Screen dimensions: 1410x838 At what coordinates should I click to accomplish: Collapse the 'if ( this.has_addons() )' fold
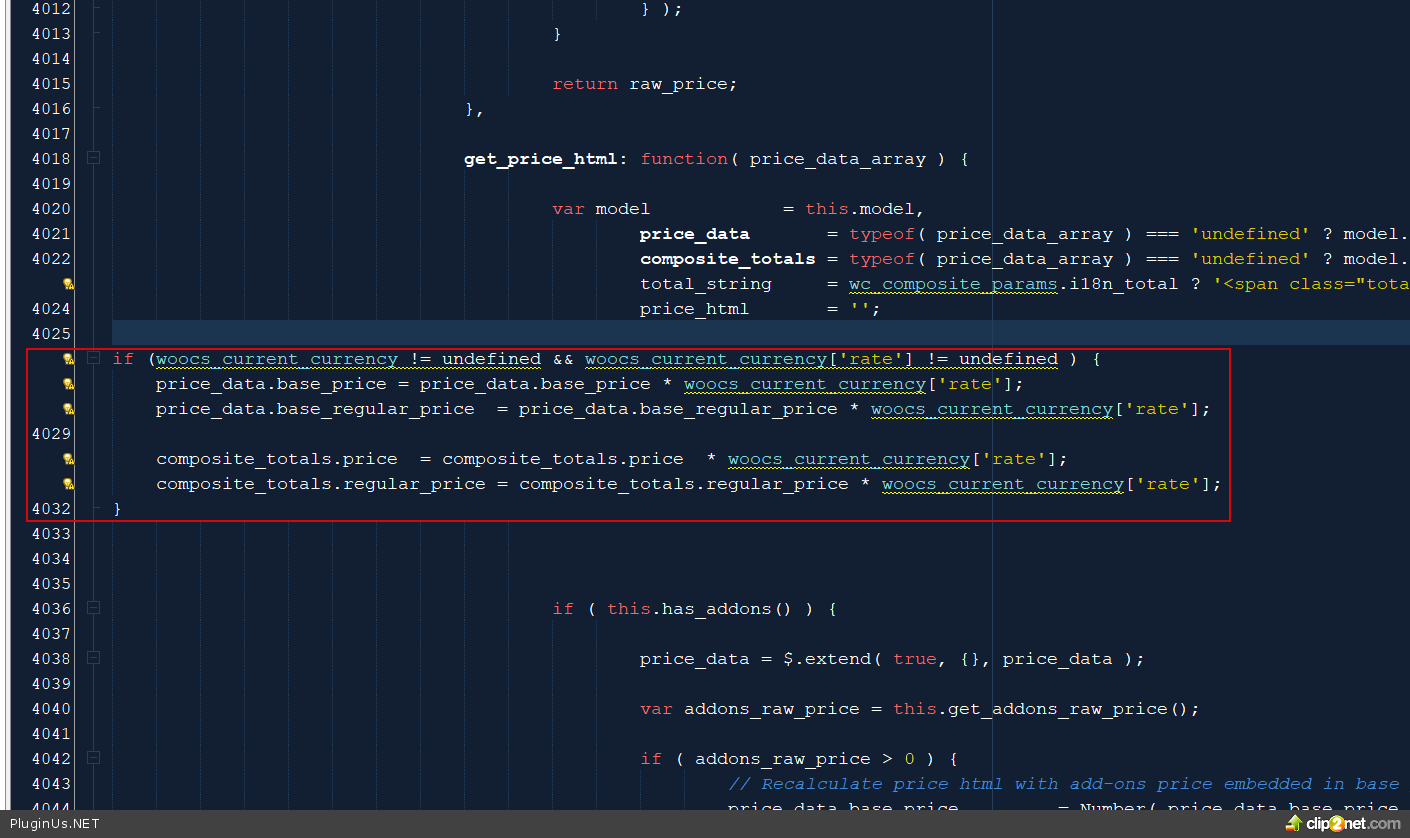click(x=93, y=608)
